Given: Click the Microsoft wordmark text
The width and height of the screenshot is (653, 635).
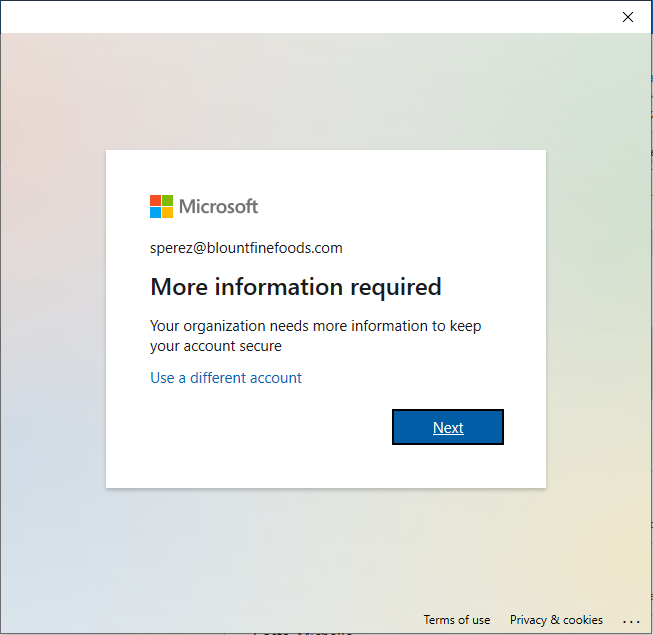Looking at the screenshot, I should (218, 207).
